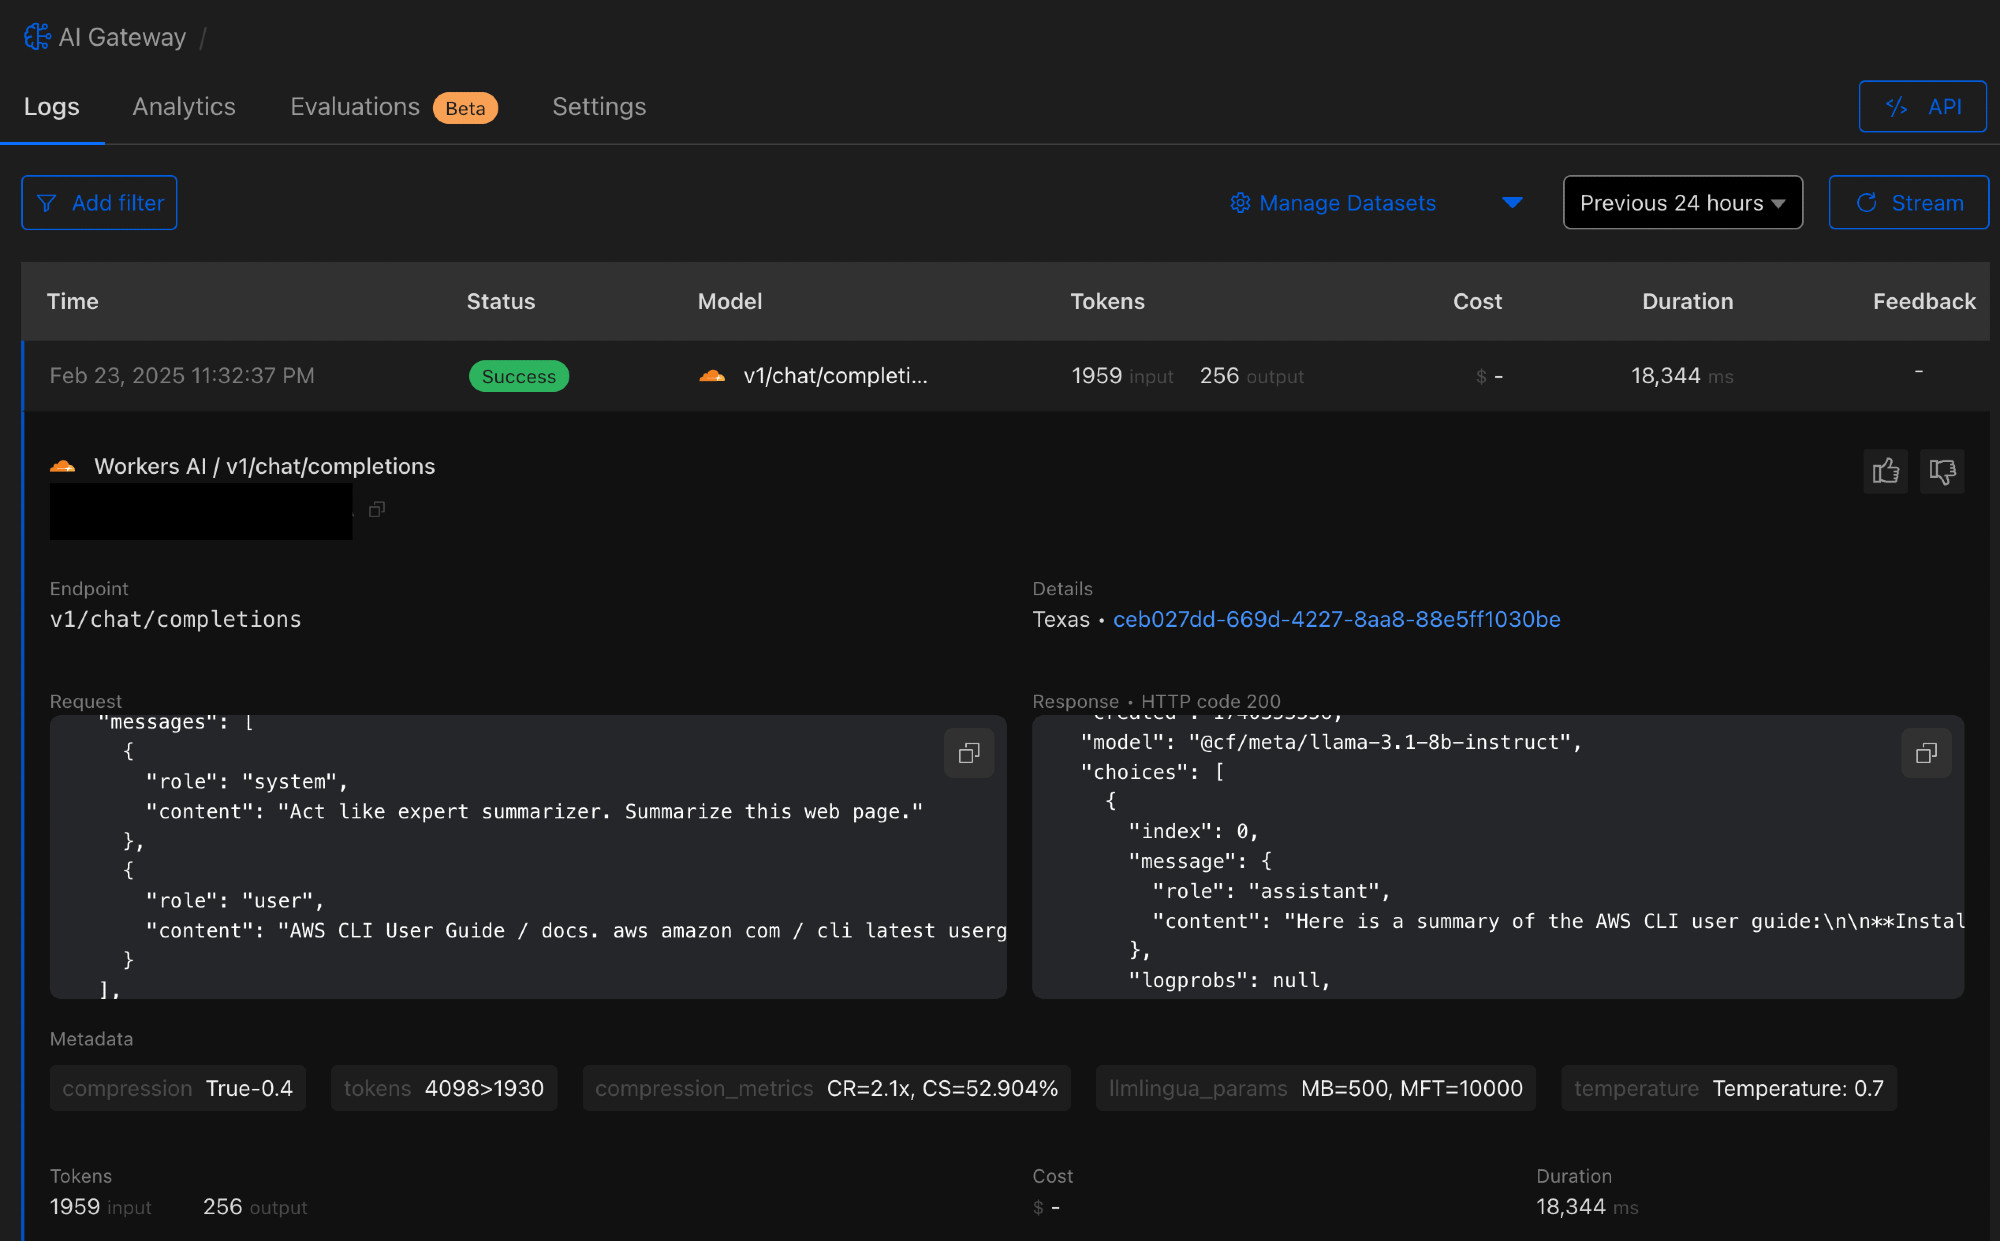Copy the redacted log ID
Image resolution: width=2000 pixels, height=1241 pixels.
coord(377,510)
